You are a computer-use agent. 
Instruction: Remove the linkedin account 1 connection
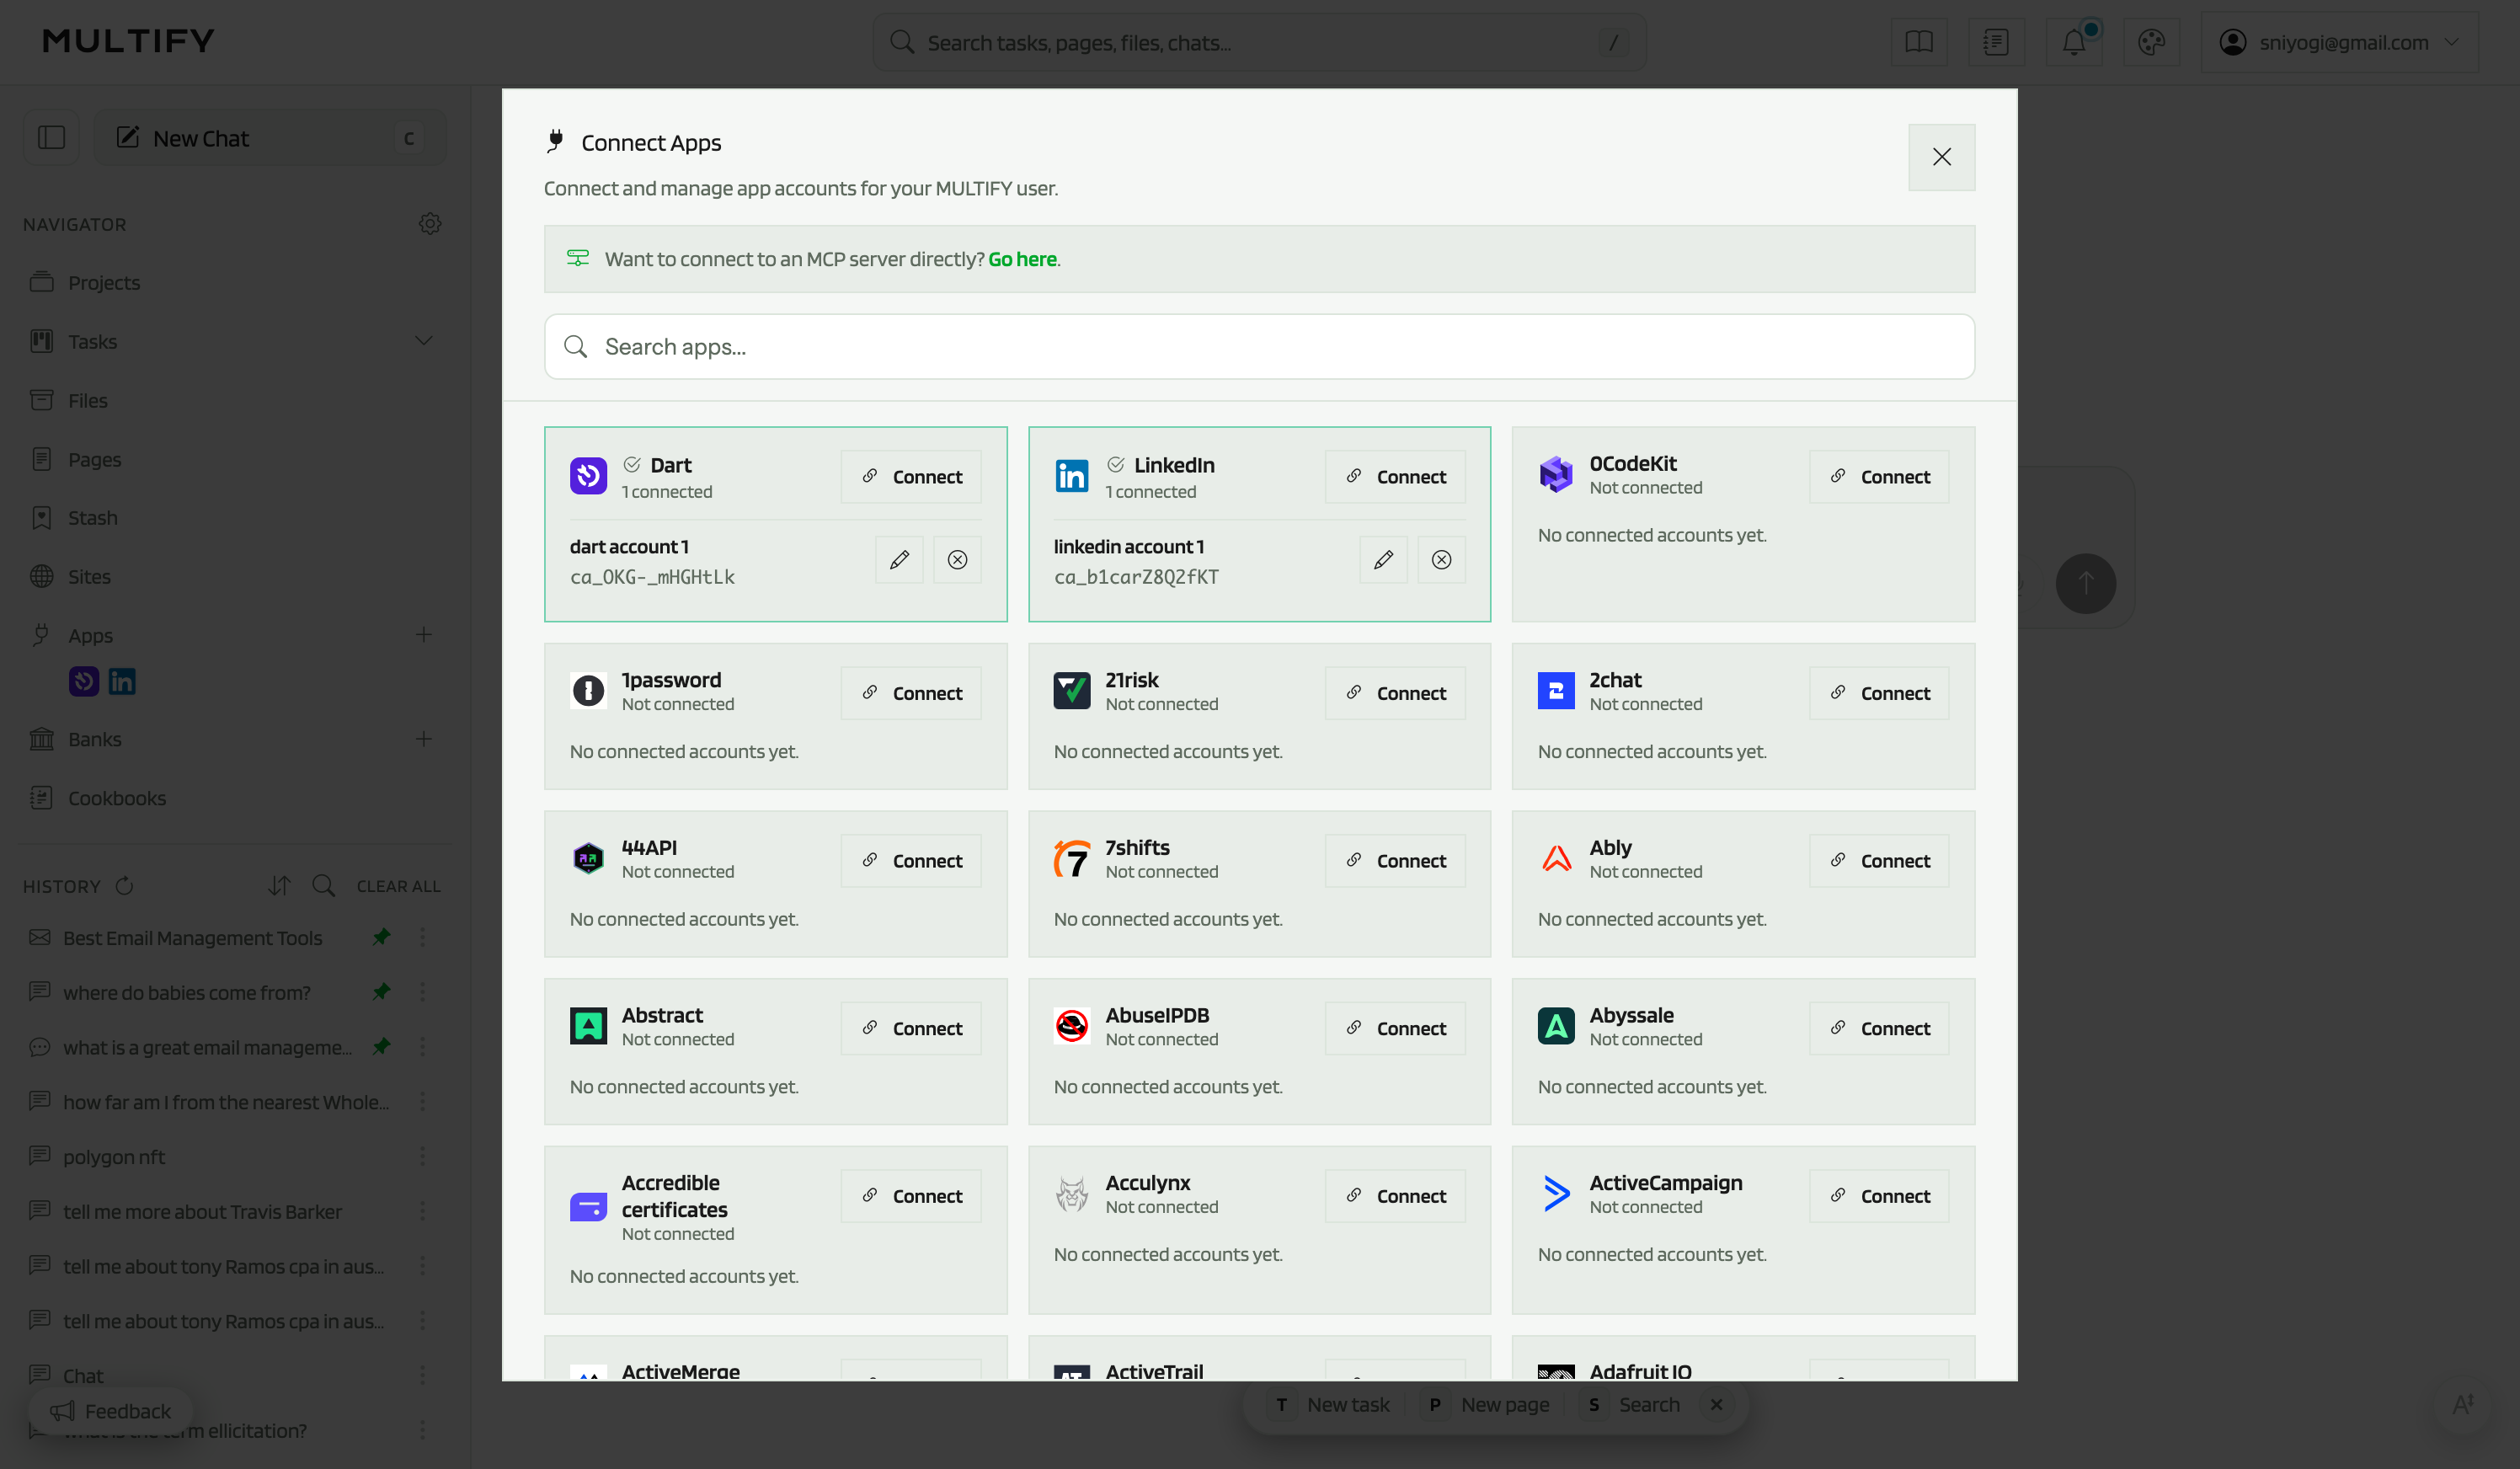[1441, 560]
